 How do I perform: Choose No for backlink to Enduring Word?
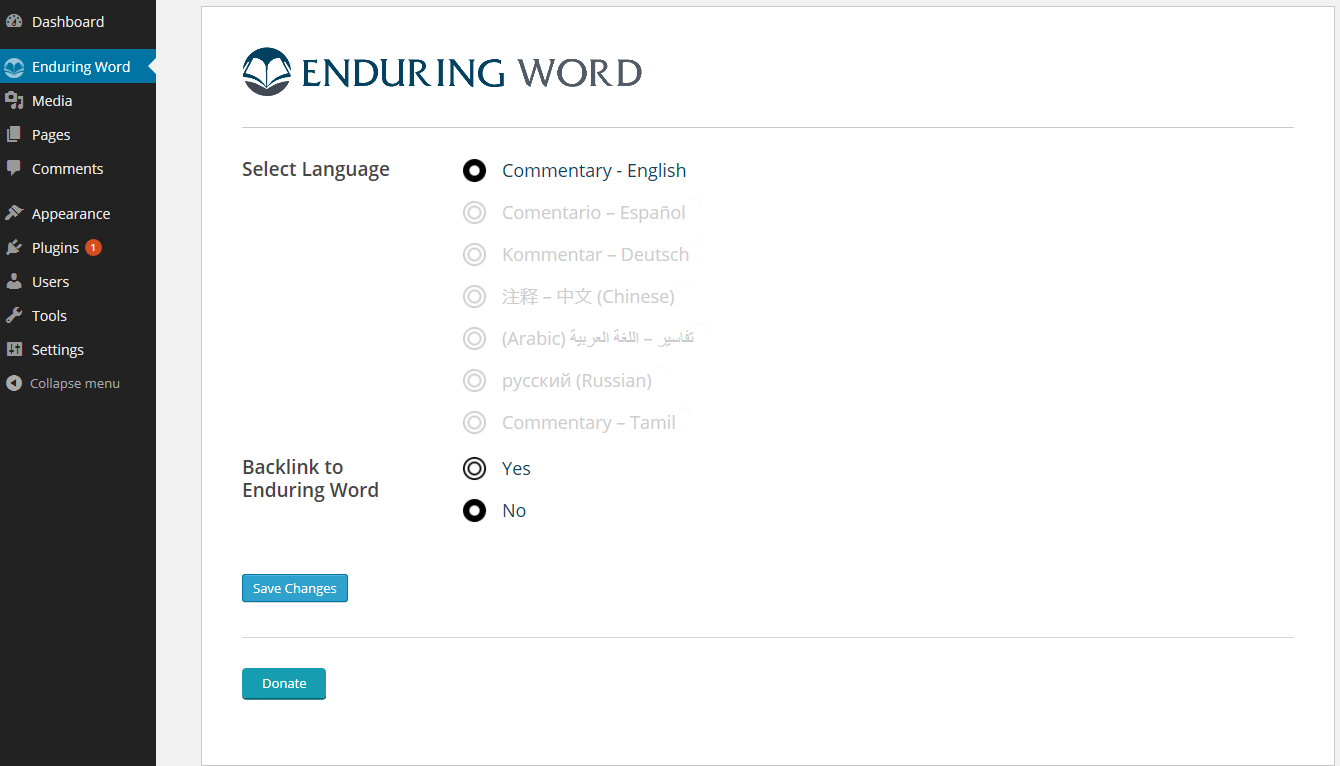(x=474, y=511)
